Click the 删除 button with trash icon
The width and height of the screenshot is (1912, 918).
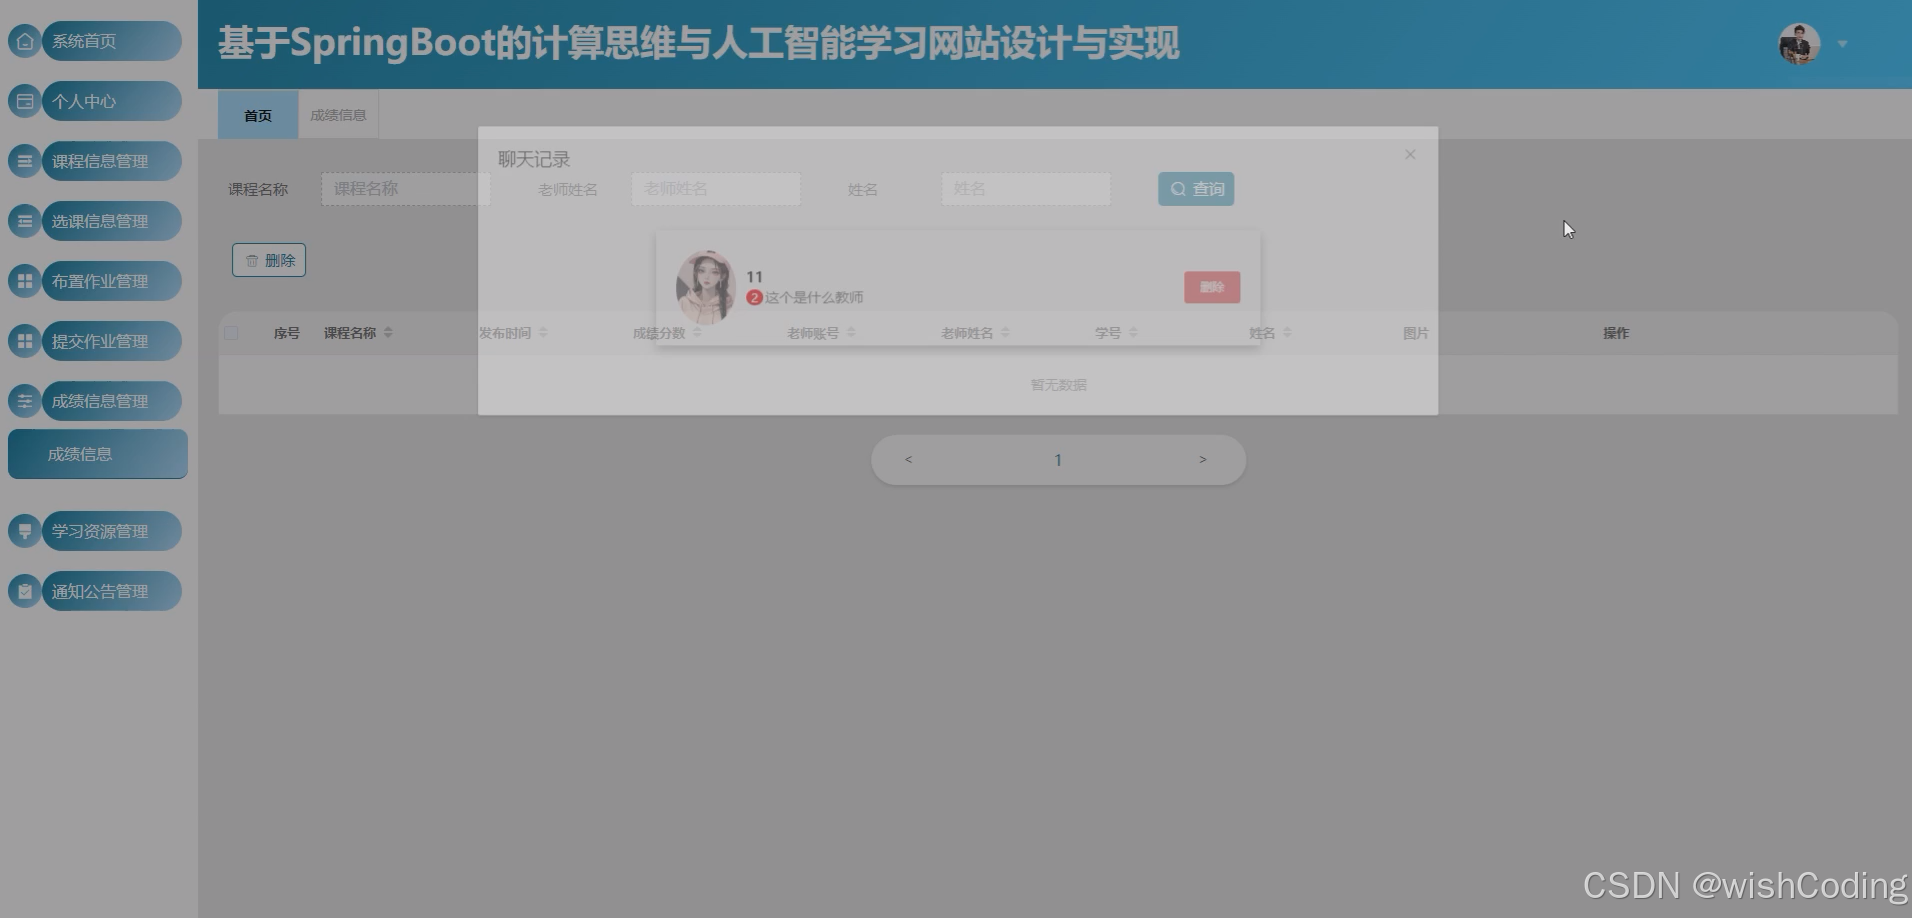click(x=269, y=260)
